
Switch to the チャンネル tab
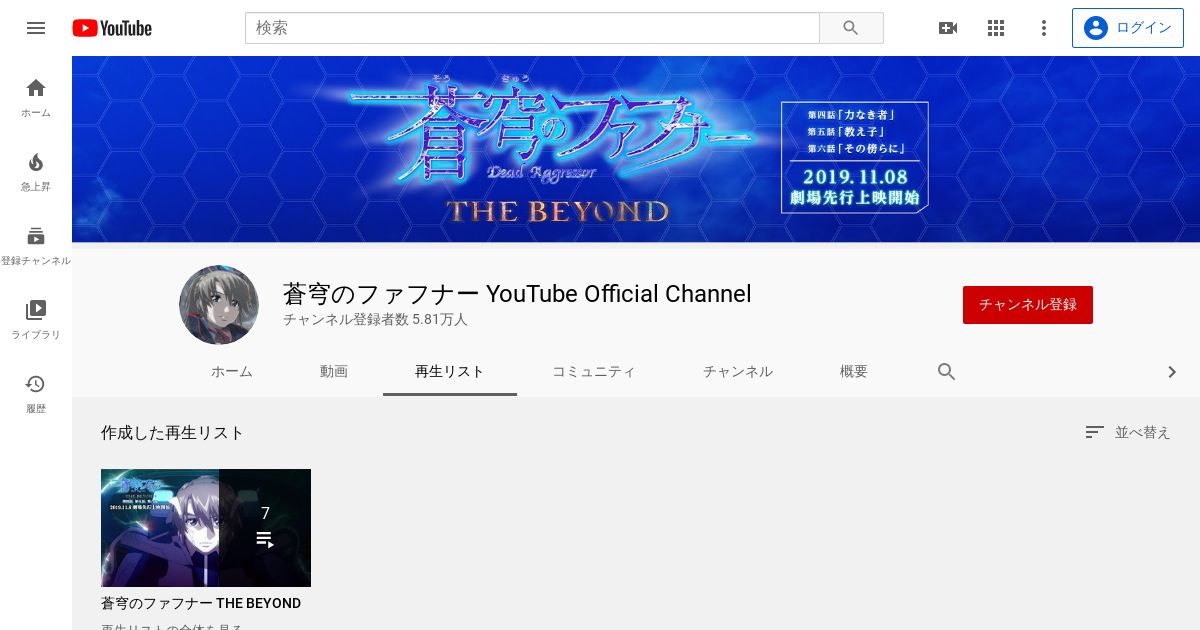tap(738, 372)
